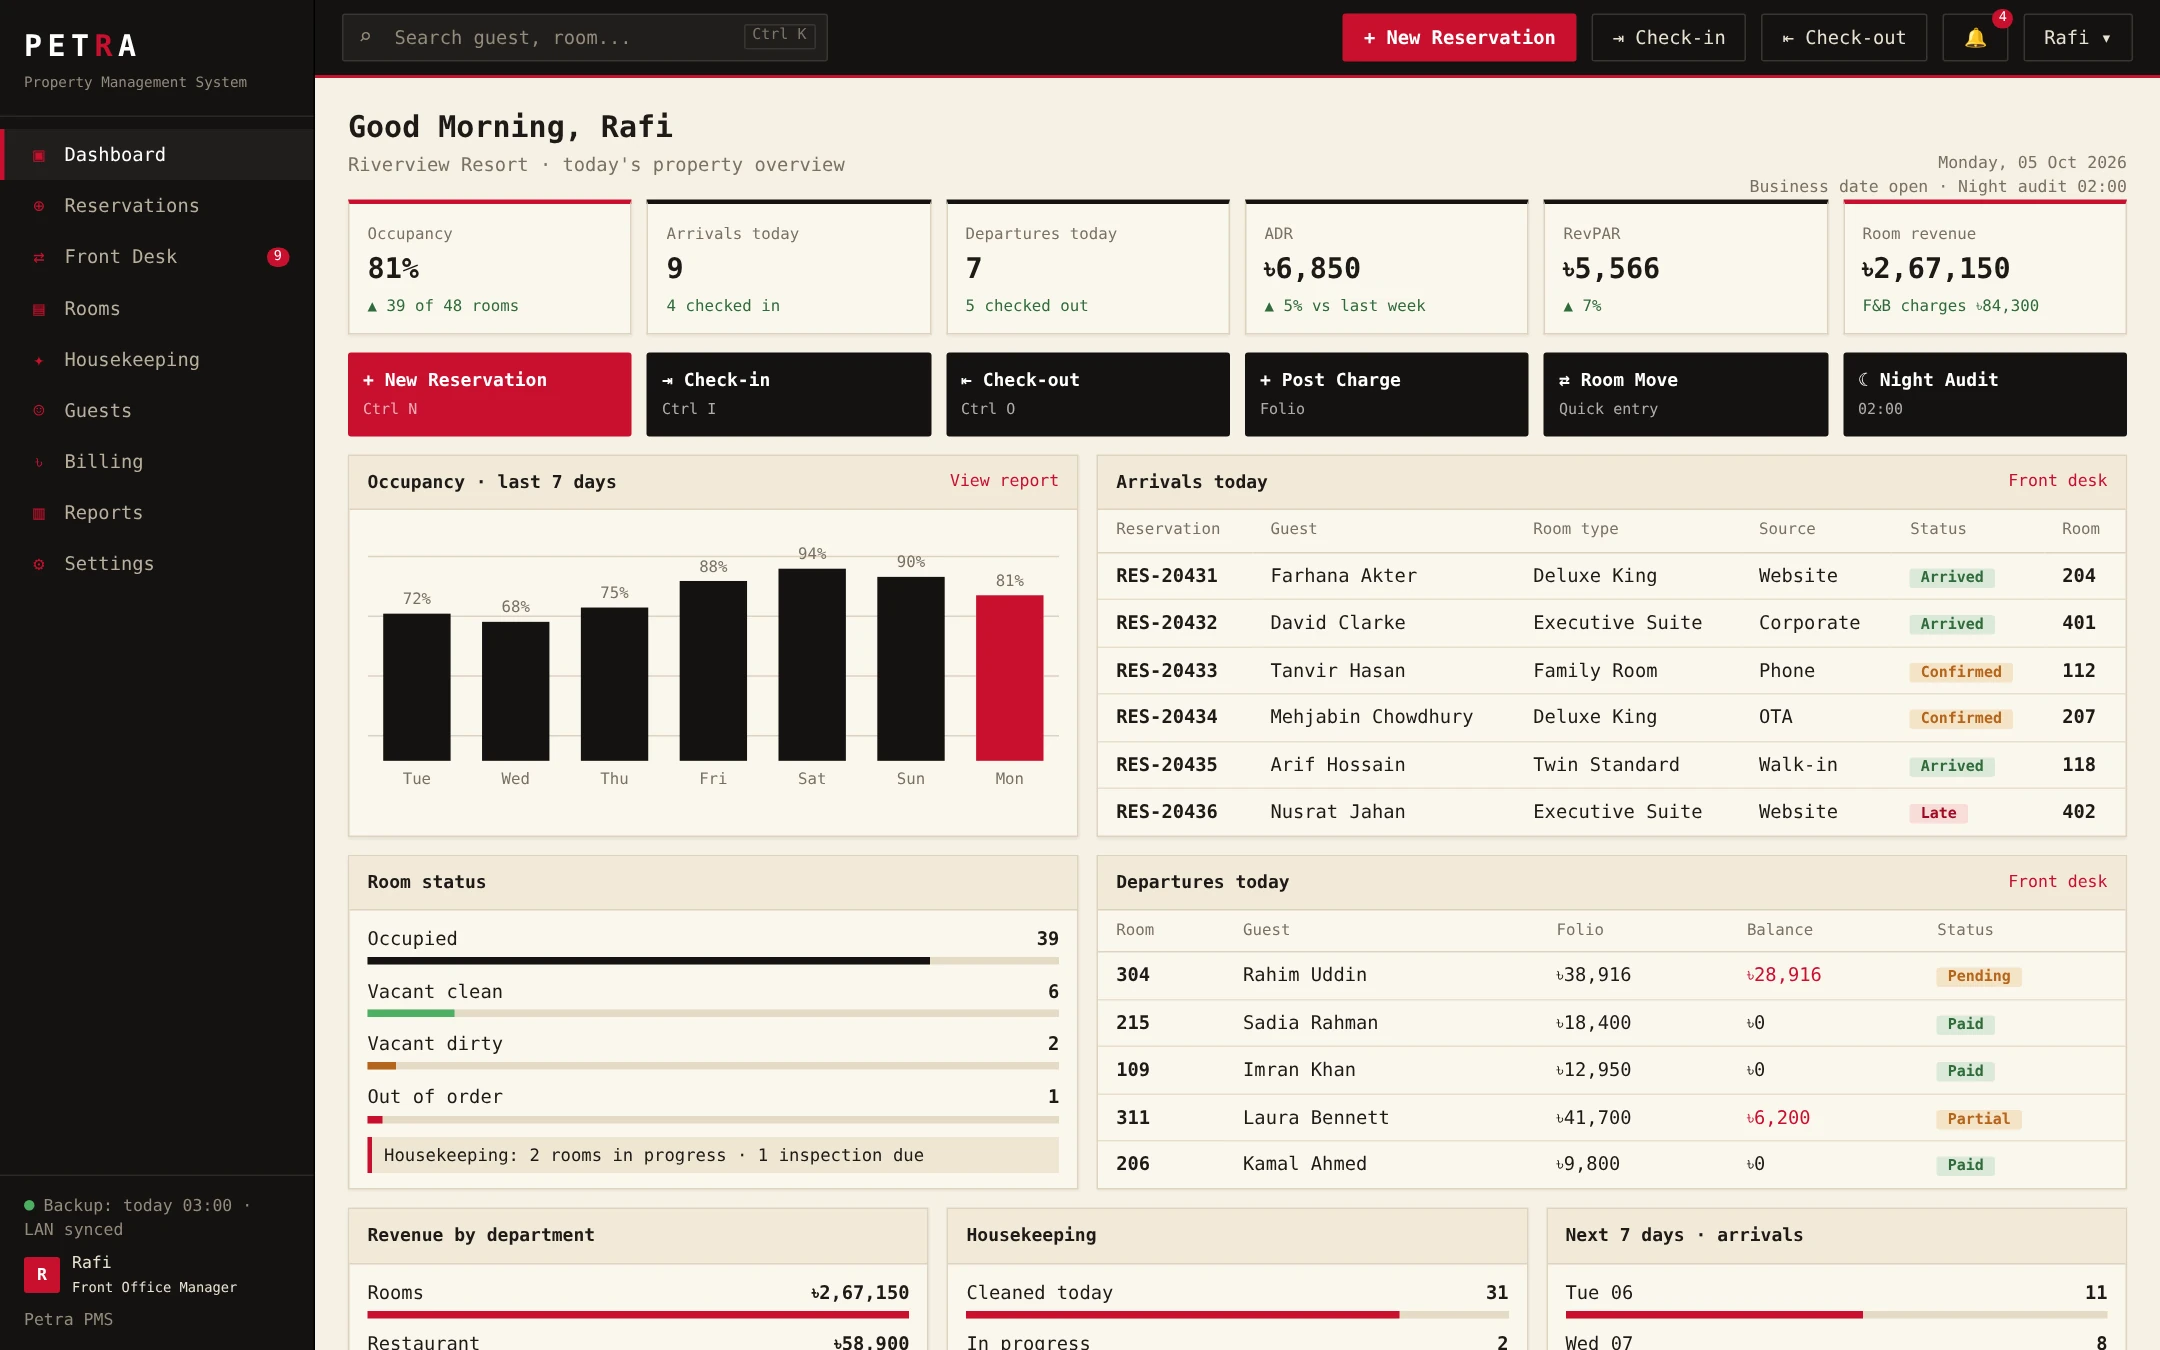Click the Room revenue card

1984,267
